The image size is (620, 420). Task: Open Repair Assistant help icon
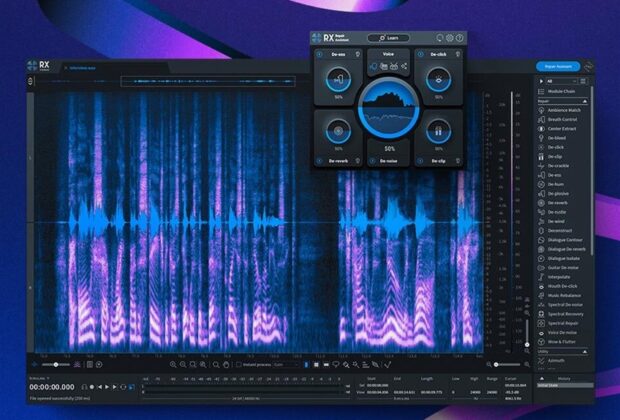pos(459,38)
